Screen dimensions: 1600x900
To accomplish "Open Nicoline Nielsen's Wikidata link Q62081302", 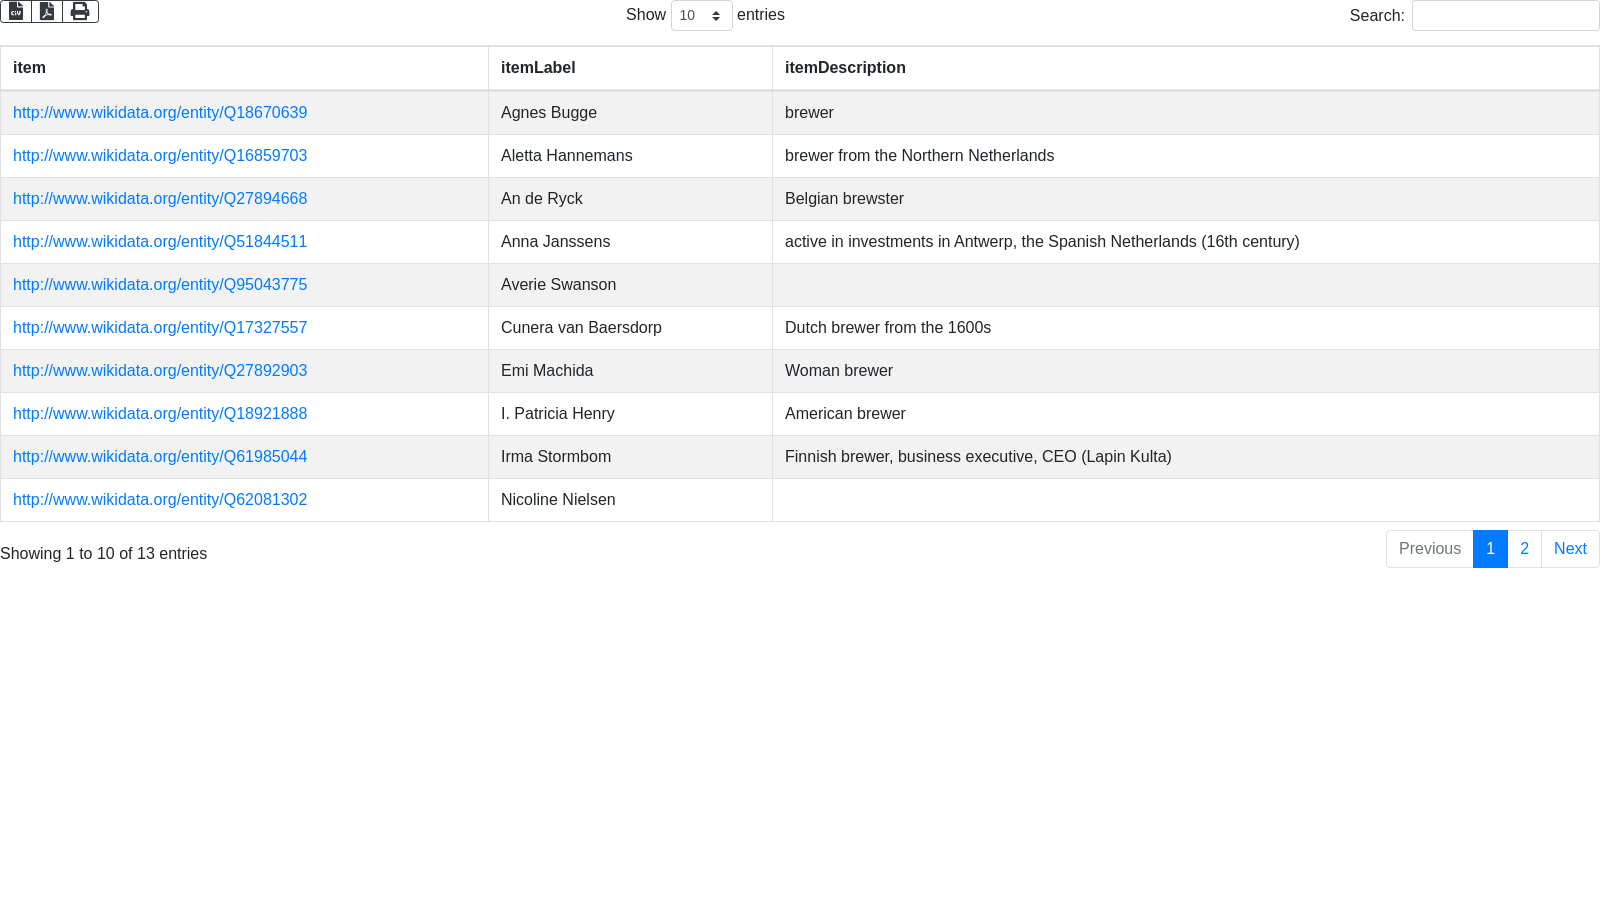I will (x=160, y=500).
